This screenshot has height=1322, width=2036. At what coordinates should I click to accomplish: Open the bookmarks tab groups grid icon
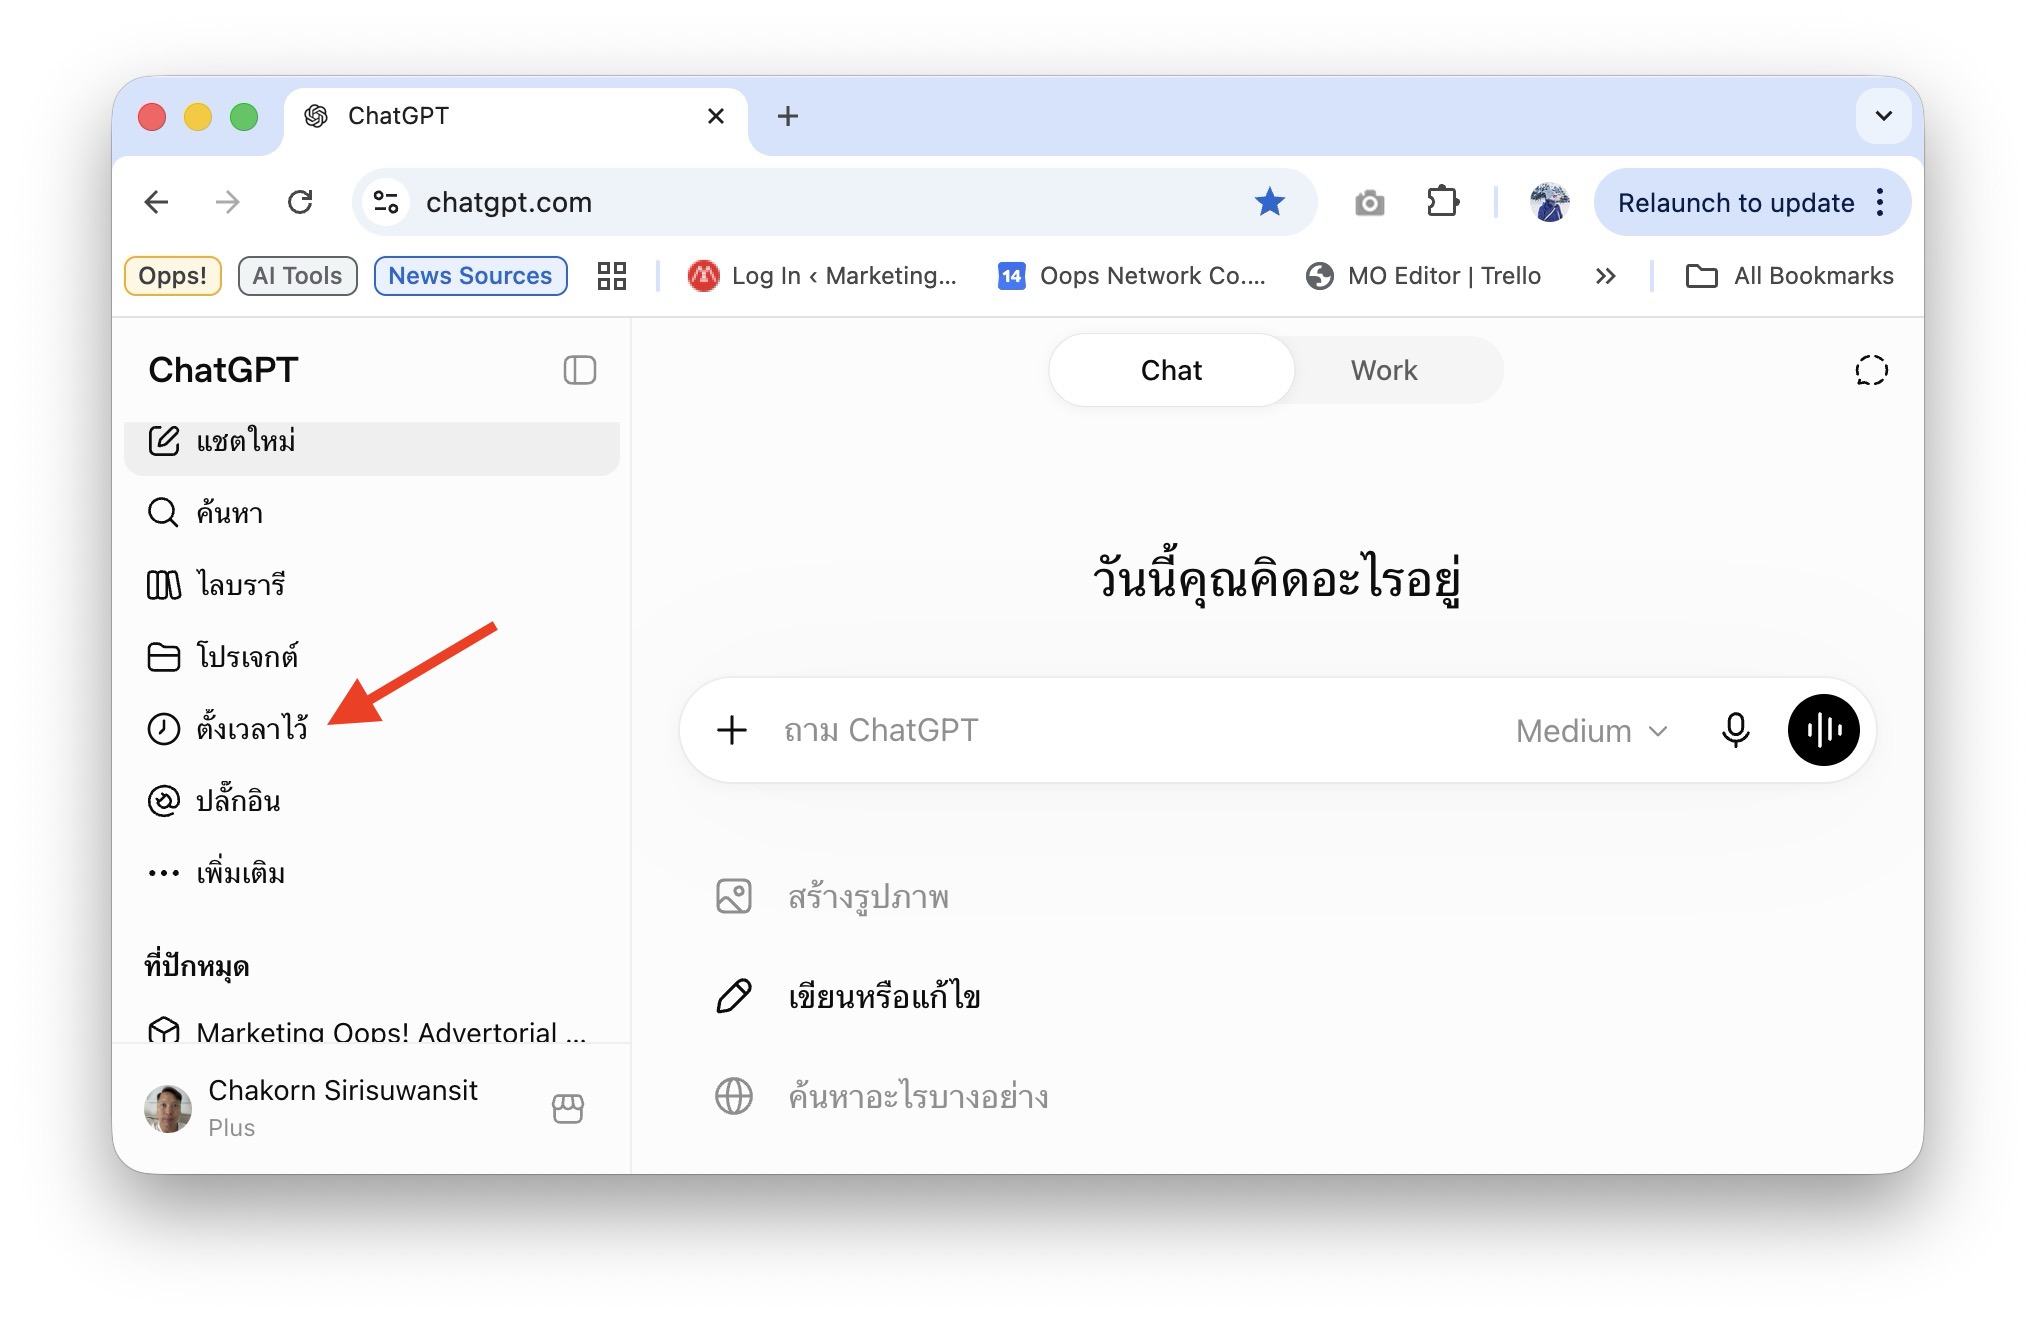pos(612,276)
